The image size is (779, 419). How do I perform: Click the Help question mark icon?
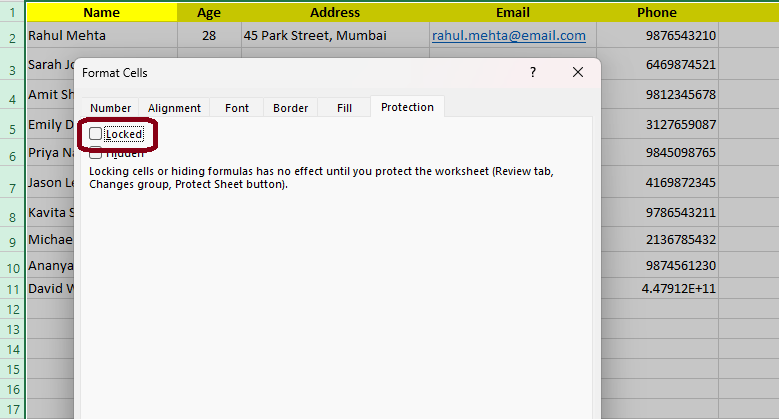[533, 73]
